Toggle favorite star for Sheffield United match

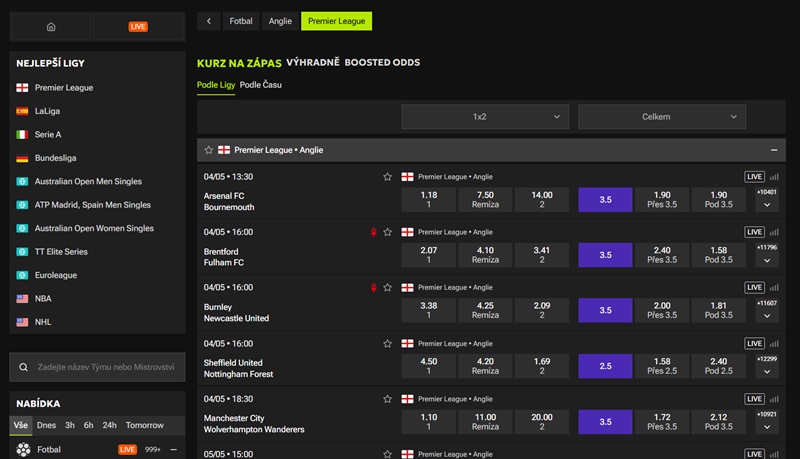(387, 344)
